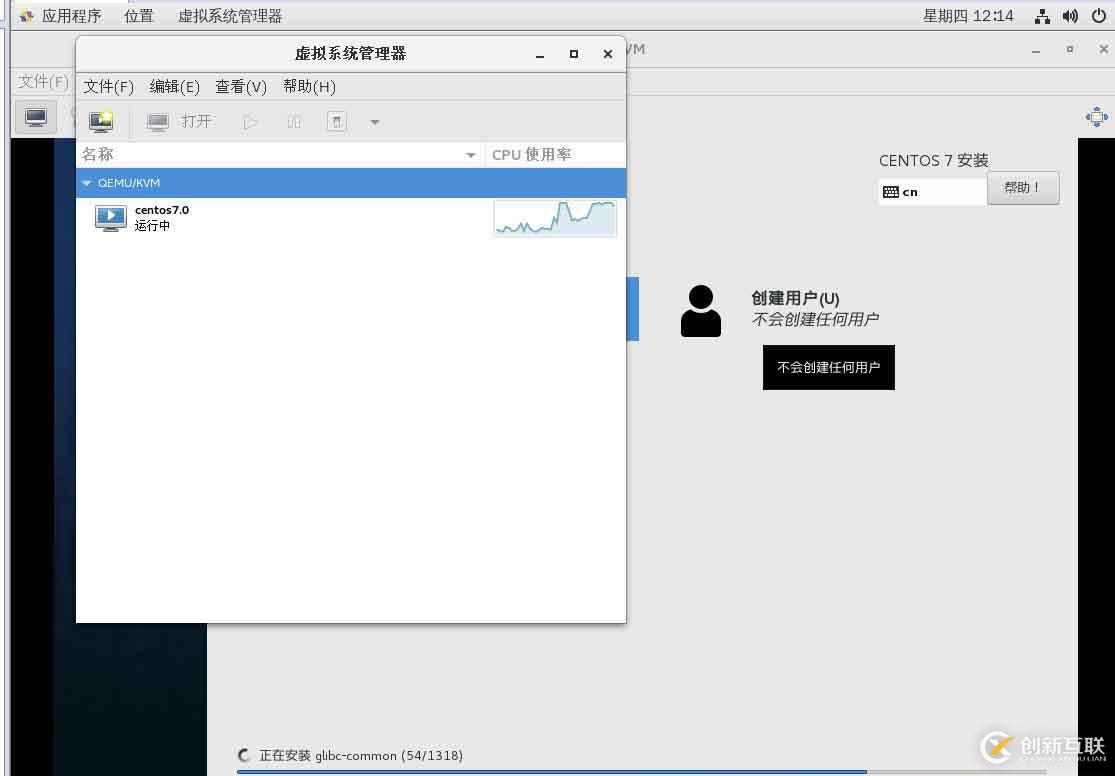Open 文件(F) menu of background VM window
Screen dimensions: 1115x776
pyautogui.click(x=43, y=82)
